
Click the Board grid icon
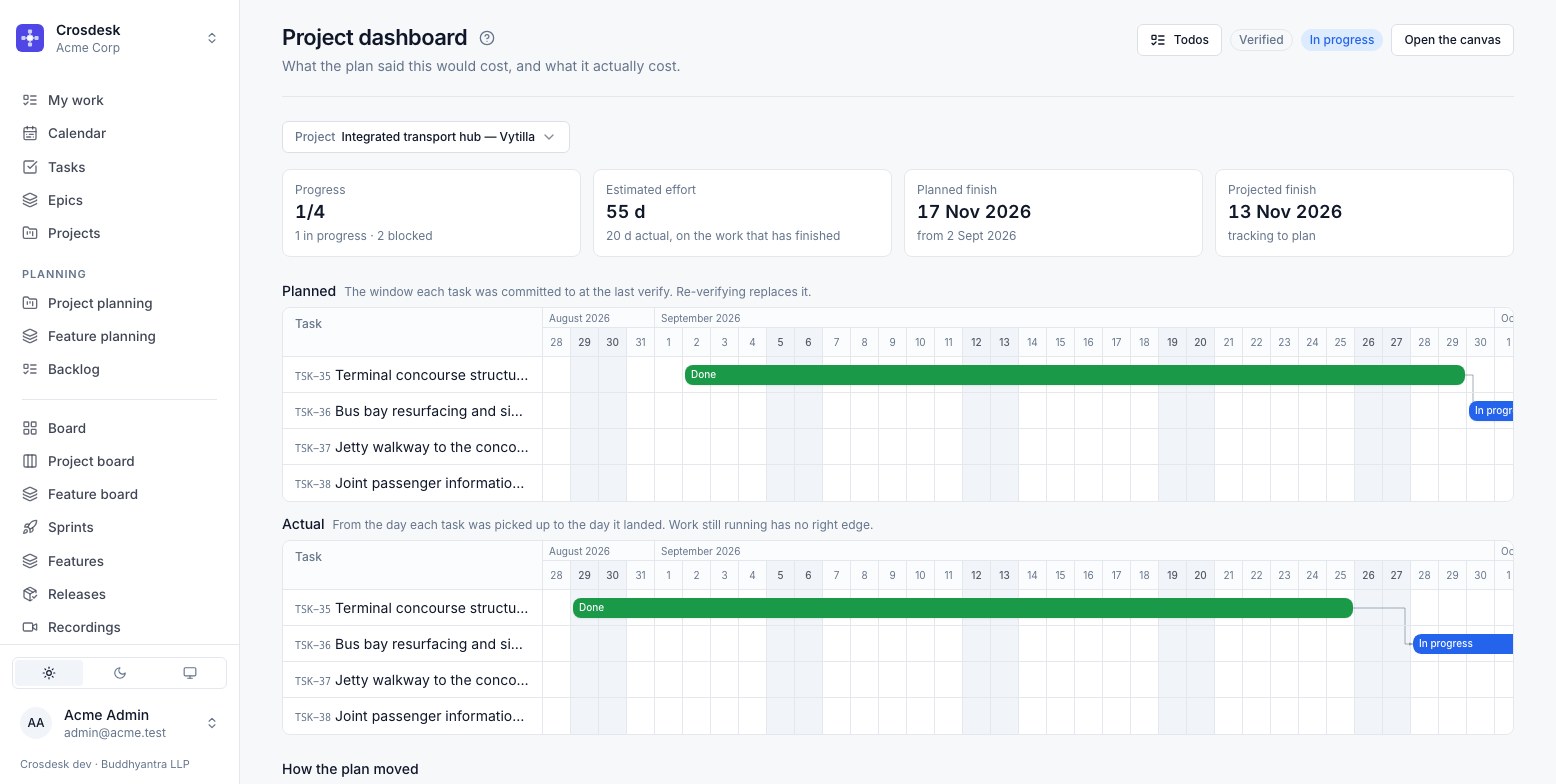point(30,428)
